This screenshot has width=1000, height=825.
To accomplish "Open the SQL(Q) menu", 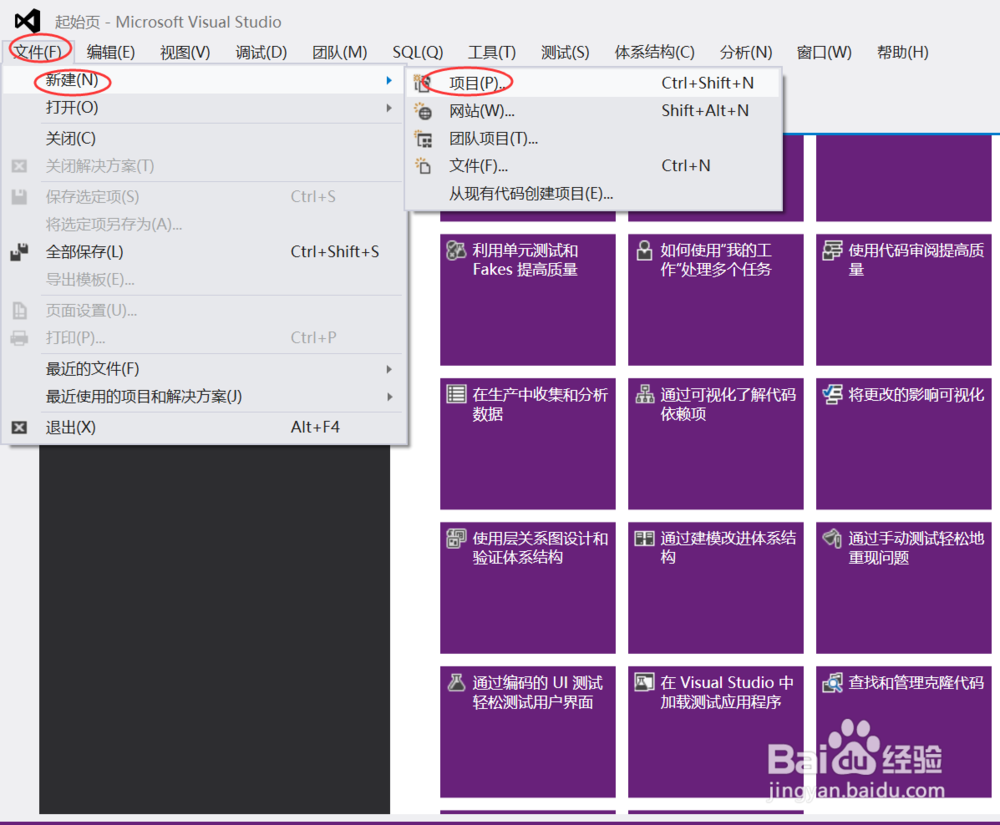I will pos(418,52).
